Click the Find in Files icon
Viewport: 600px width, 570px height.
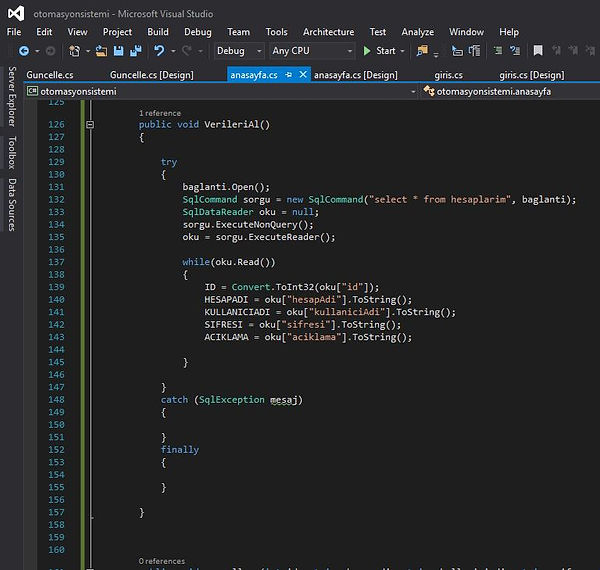(422, 51)
